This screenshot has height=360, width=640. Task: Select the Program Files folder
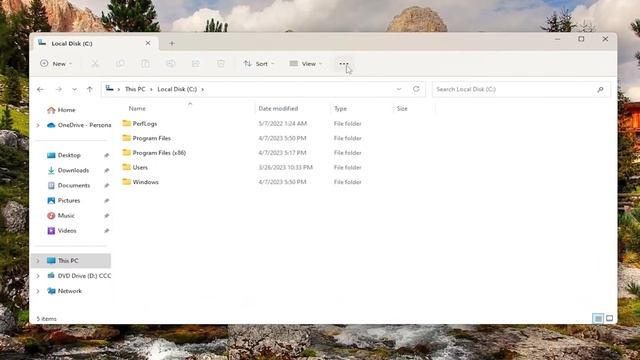point(147,138)
